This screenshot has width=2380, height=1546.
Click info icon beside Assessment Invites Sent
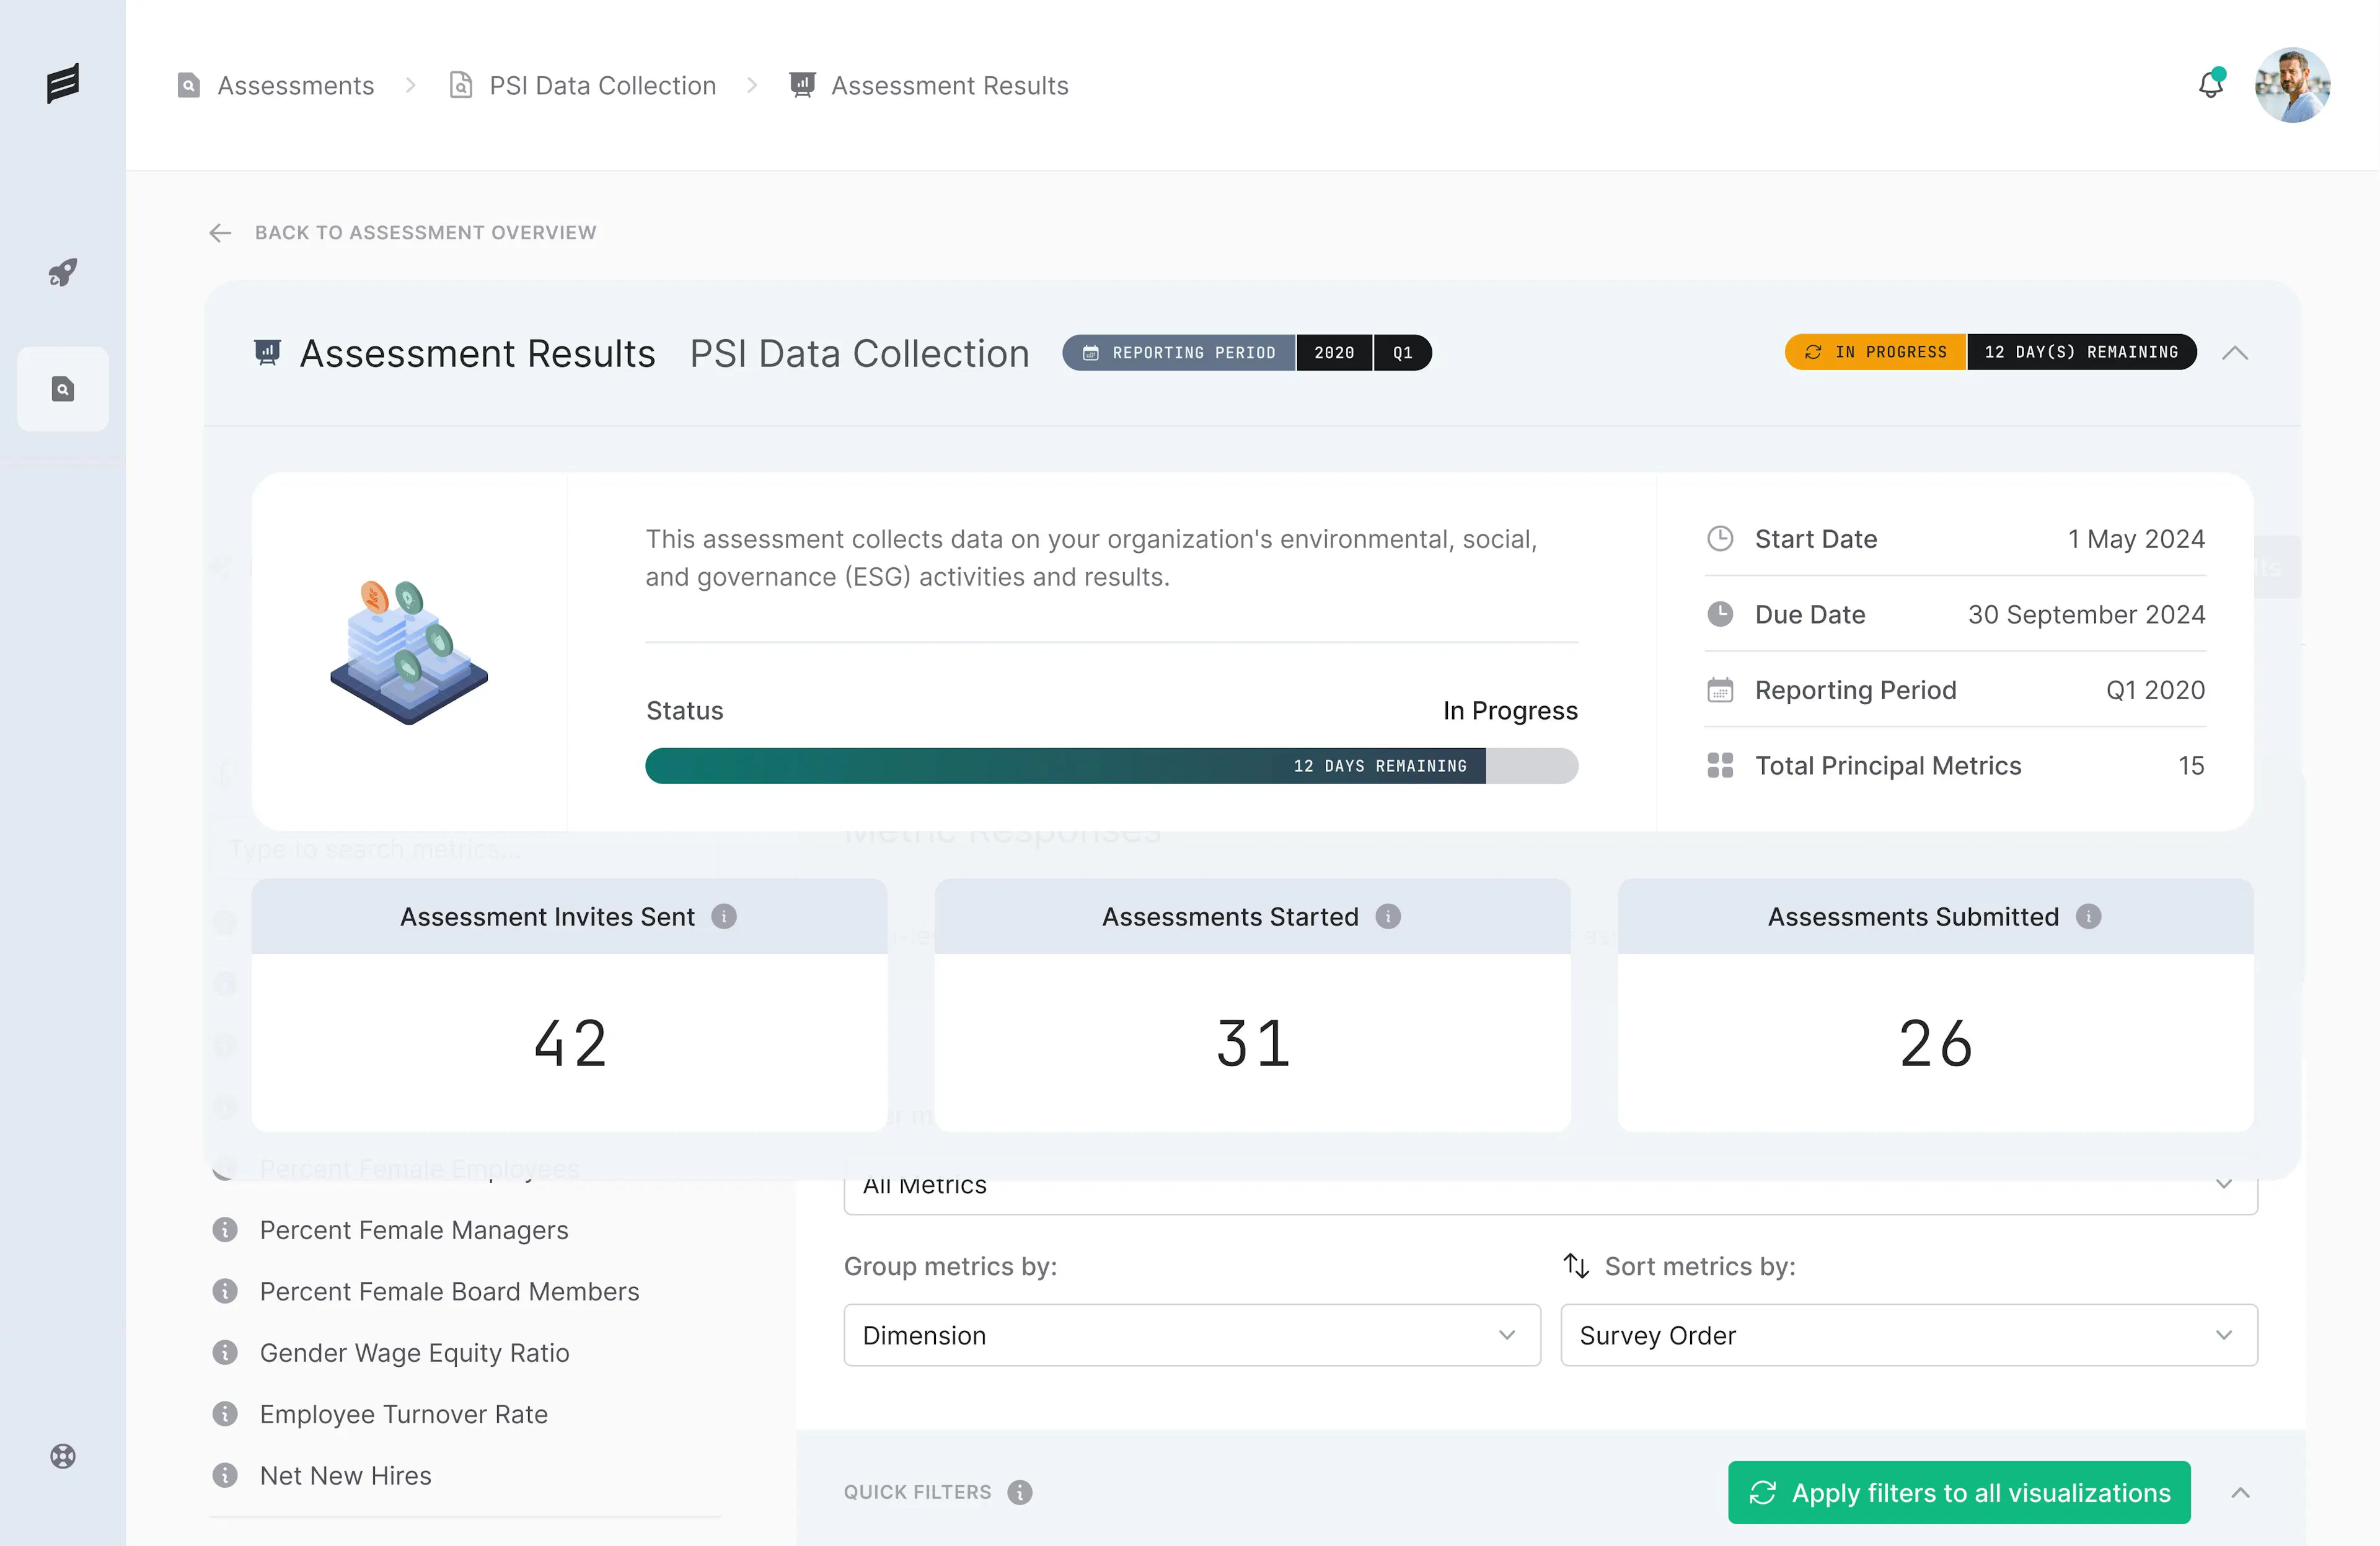point(724,916)
